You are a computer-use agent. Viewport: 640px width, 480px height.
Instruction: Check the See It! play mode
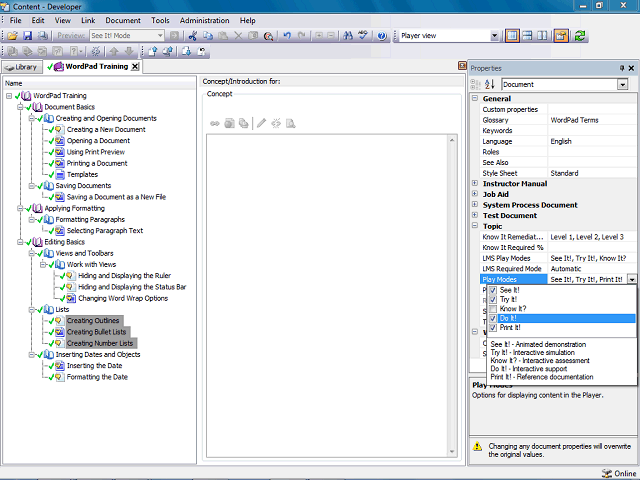pos(493,290)
